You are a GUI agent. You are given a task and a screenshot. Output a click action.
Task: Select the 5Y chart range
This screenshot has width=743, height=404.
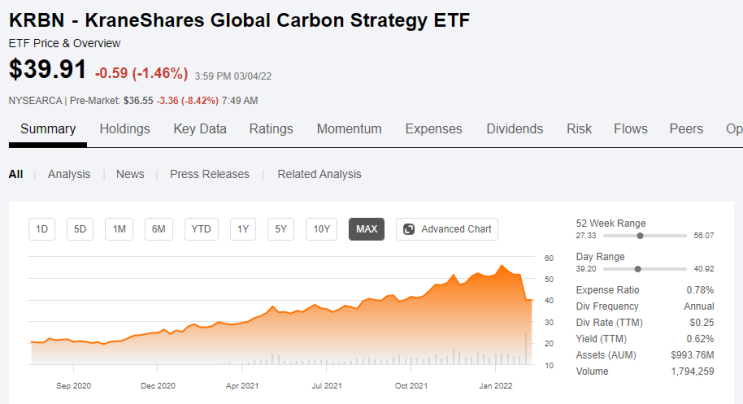tap(281, 229)
